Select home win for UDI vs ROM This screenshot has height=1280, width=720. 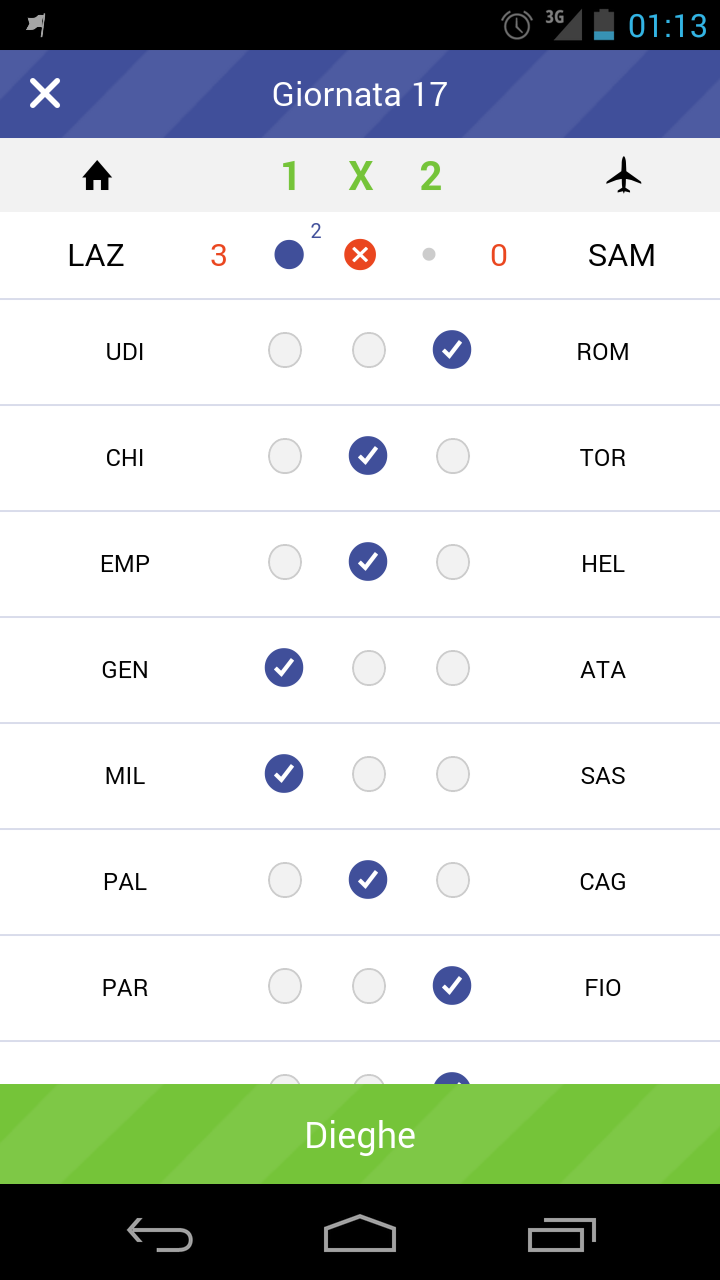285,350
